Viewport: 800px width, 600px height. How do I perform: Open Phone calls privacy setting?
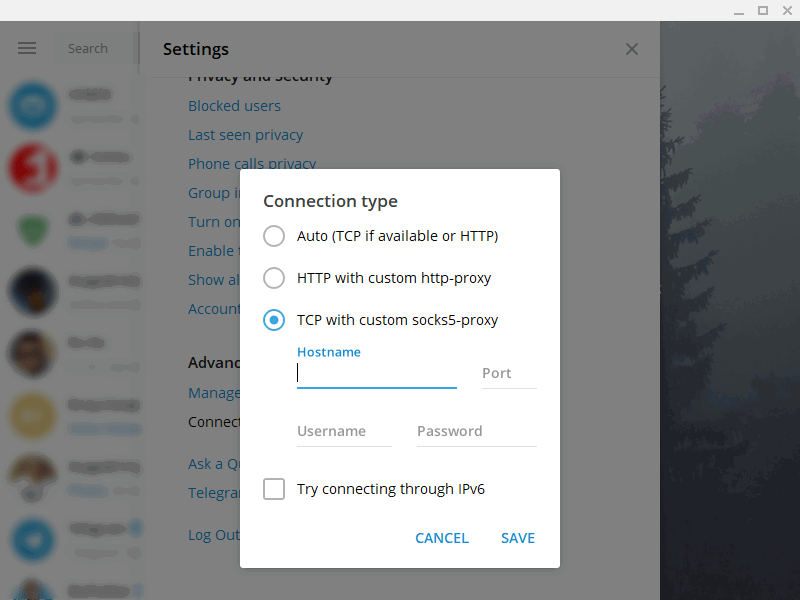pyautogui.click(x=251, y=164)
